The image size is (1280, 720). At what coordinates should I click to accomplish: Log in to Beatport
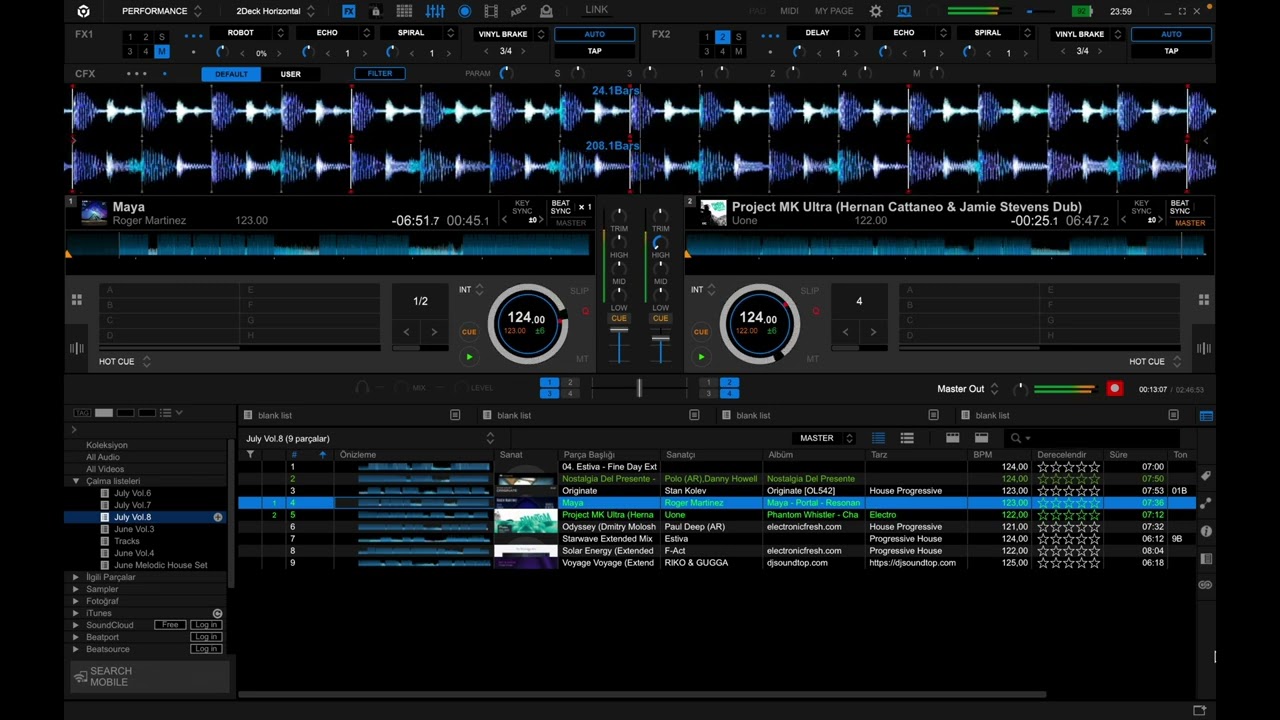click(x=206, y=637)
